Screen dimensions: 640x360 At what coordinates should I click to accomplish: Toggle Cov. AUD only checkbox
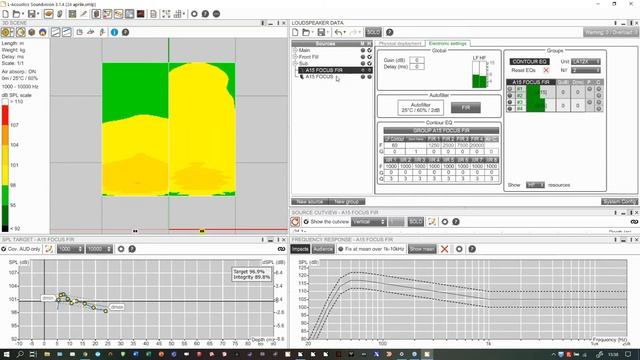[4, 249]
